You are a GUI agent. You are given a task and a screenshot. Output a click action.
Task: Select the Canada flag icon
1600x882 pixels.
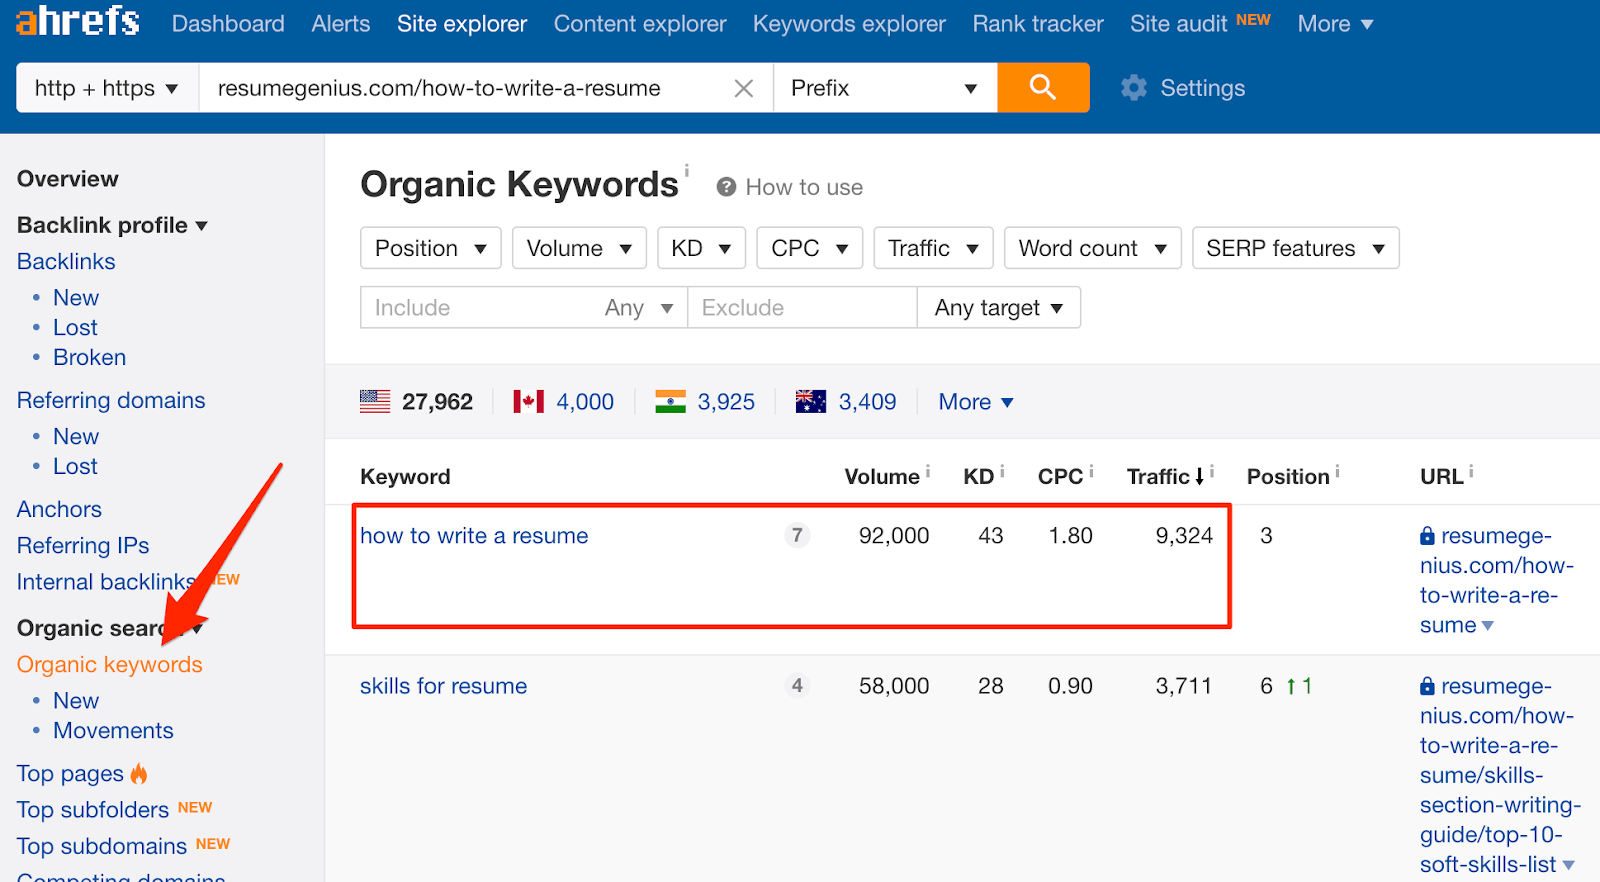click(529, 402)
